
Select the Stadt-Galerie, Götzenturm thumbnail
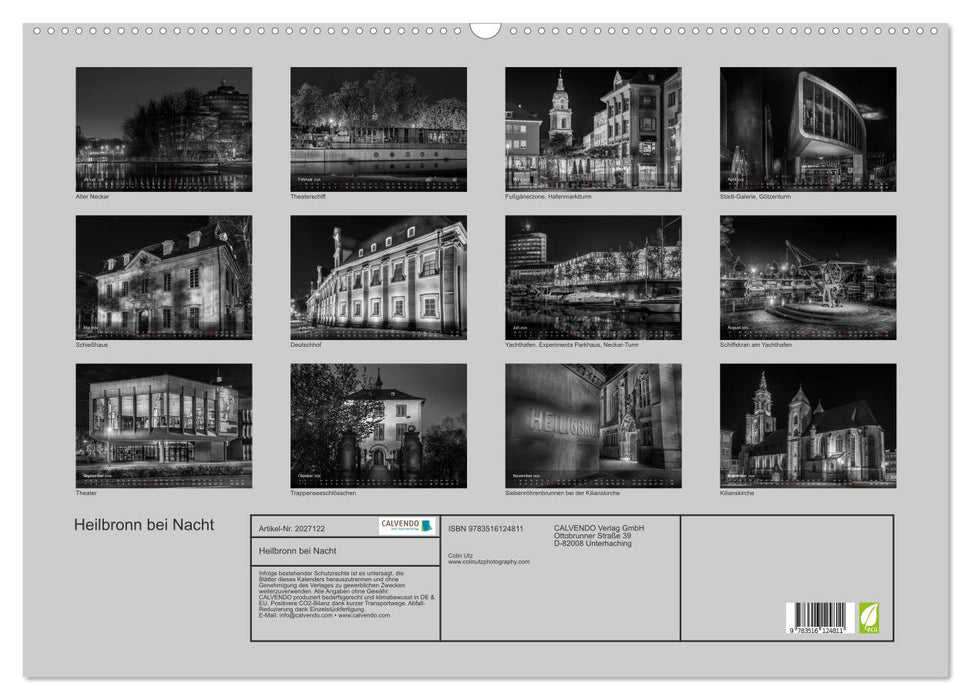point(807,129)
